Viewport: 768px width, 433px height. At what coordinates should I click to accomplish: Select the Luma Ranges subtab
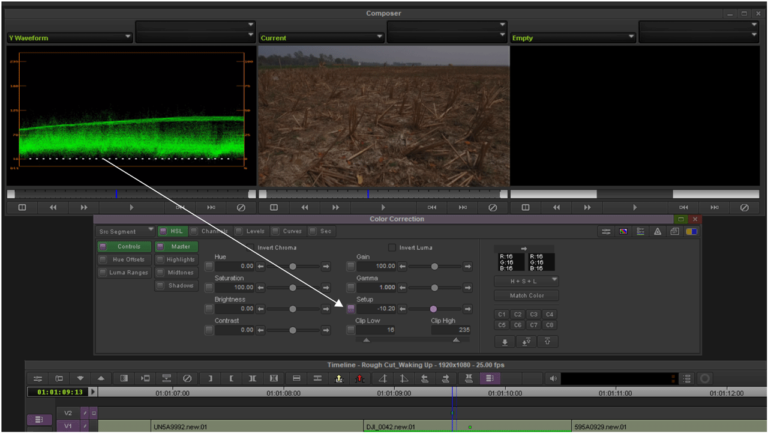pos(124,272)
